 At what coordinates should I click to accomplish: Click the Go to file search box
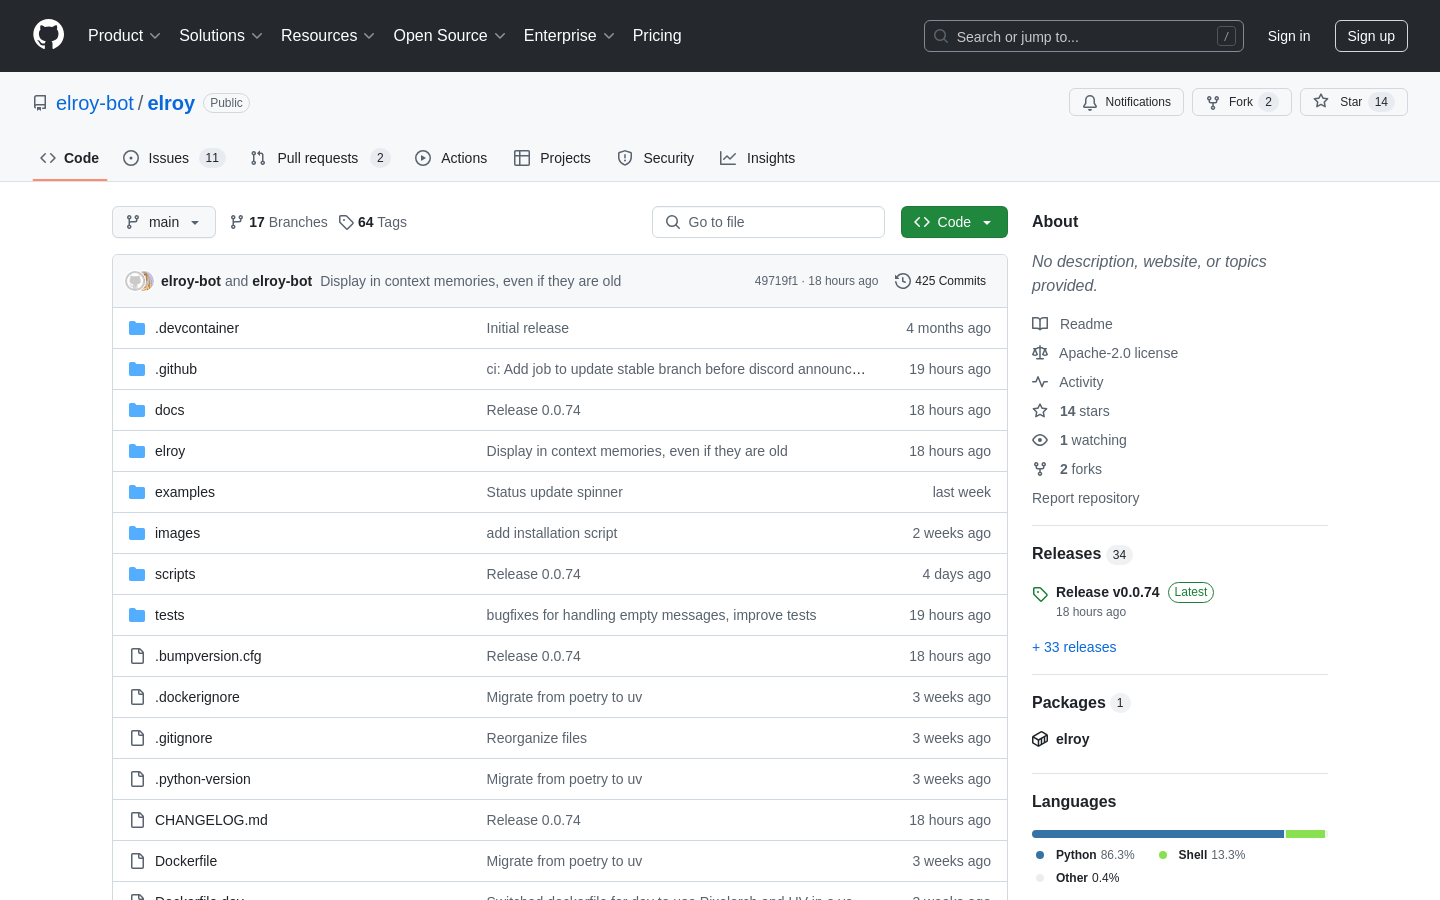tap(768, 222)
